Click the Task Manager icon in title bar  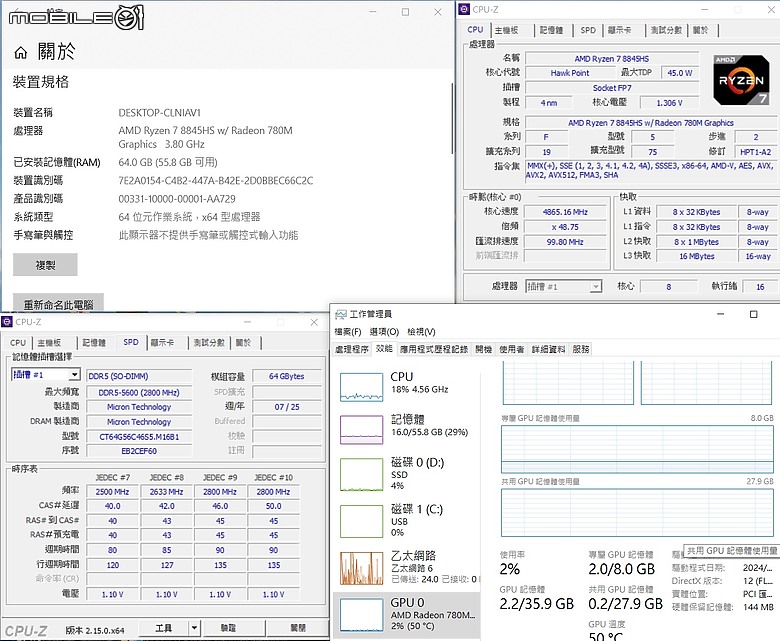(x=341, y=314)
